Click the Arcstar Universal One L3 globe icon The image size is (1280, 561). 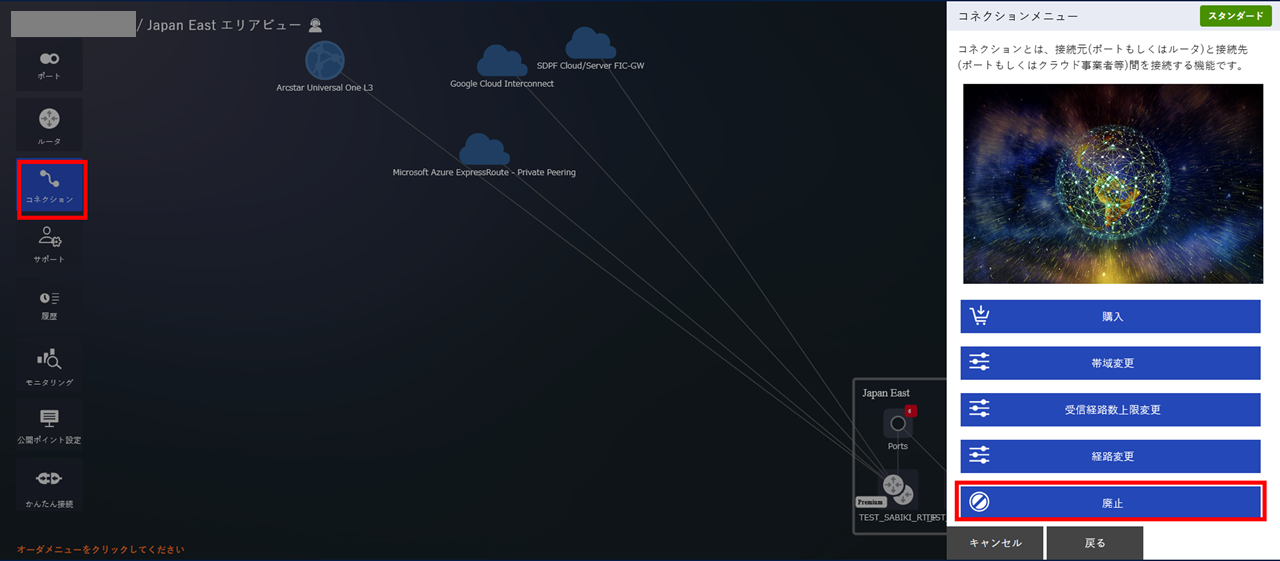pyautogui.click(x=325, y=60)
